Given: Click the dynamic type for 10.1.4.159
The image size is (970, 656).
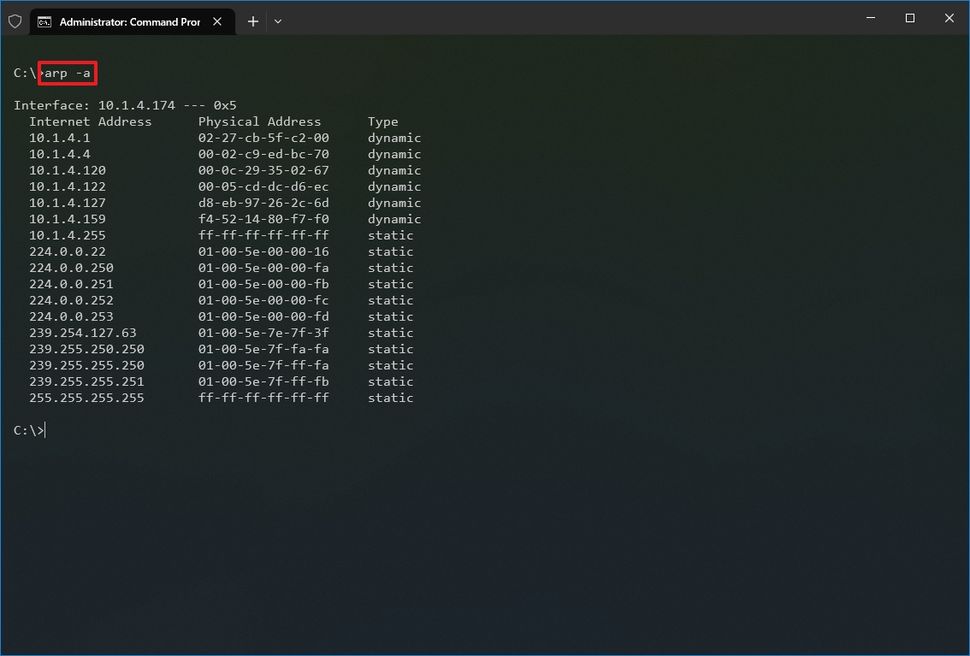Looking at the screenshot, I should (394, 219).
